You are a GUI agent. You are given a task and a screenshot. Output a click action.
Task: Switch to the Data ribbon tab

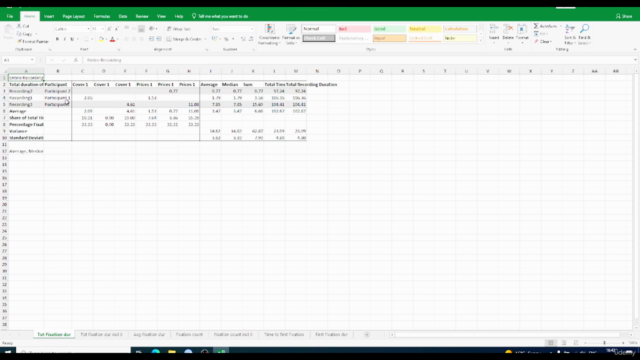tap(123, 16)
